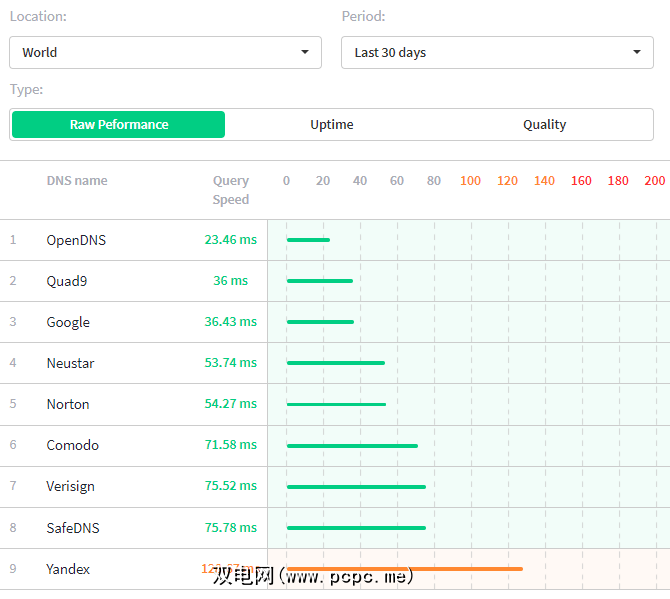Sort by Query Speed column header
Viewport: 670px width, 599px height.
230,190
